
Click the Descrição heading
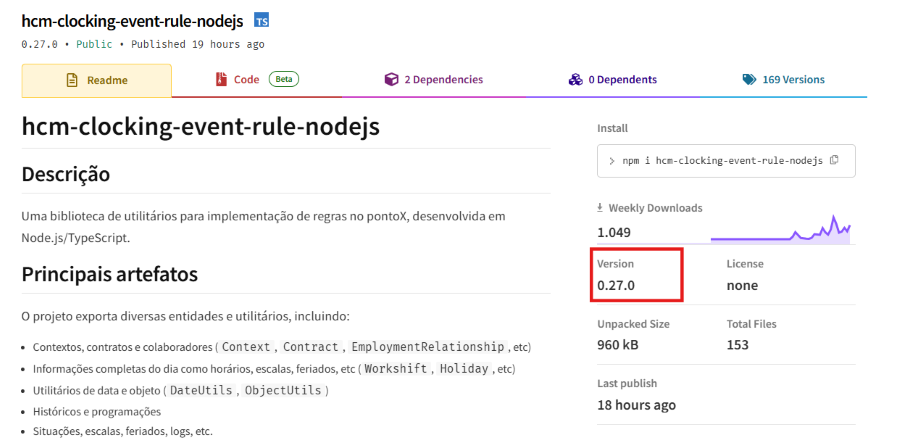click(x=66, y=174)
